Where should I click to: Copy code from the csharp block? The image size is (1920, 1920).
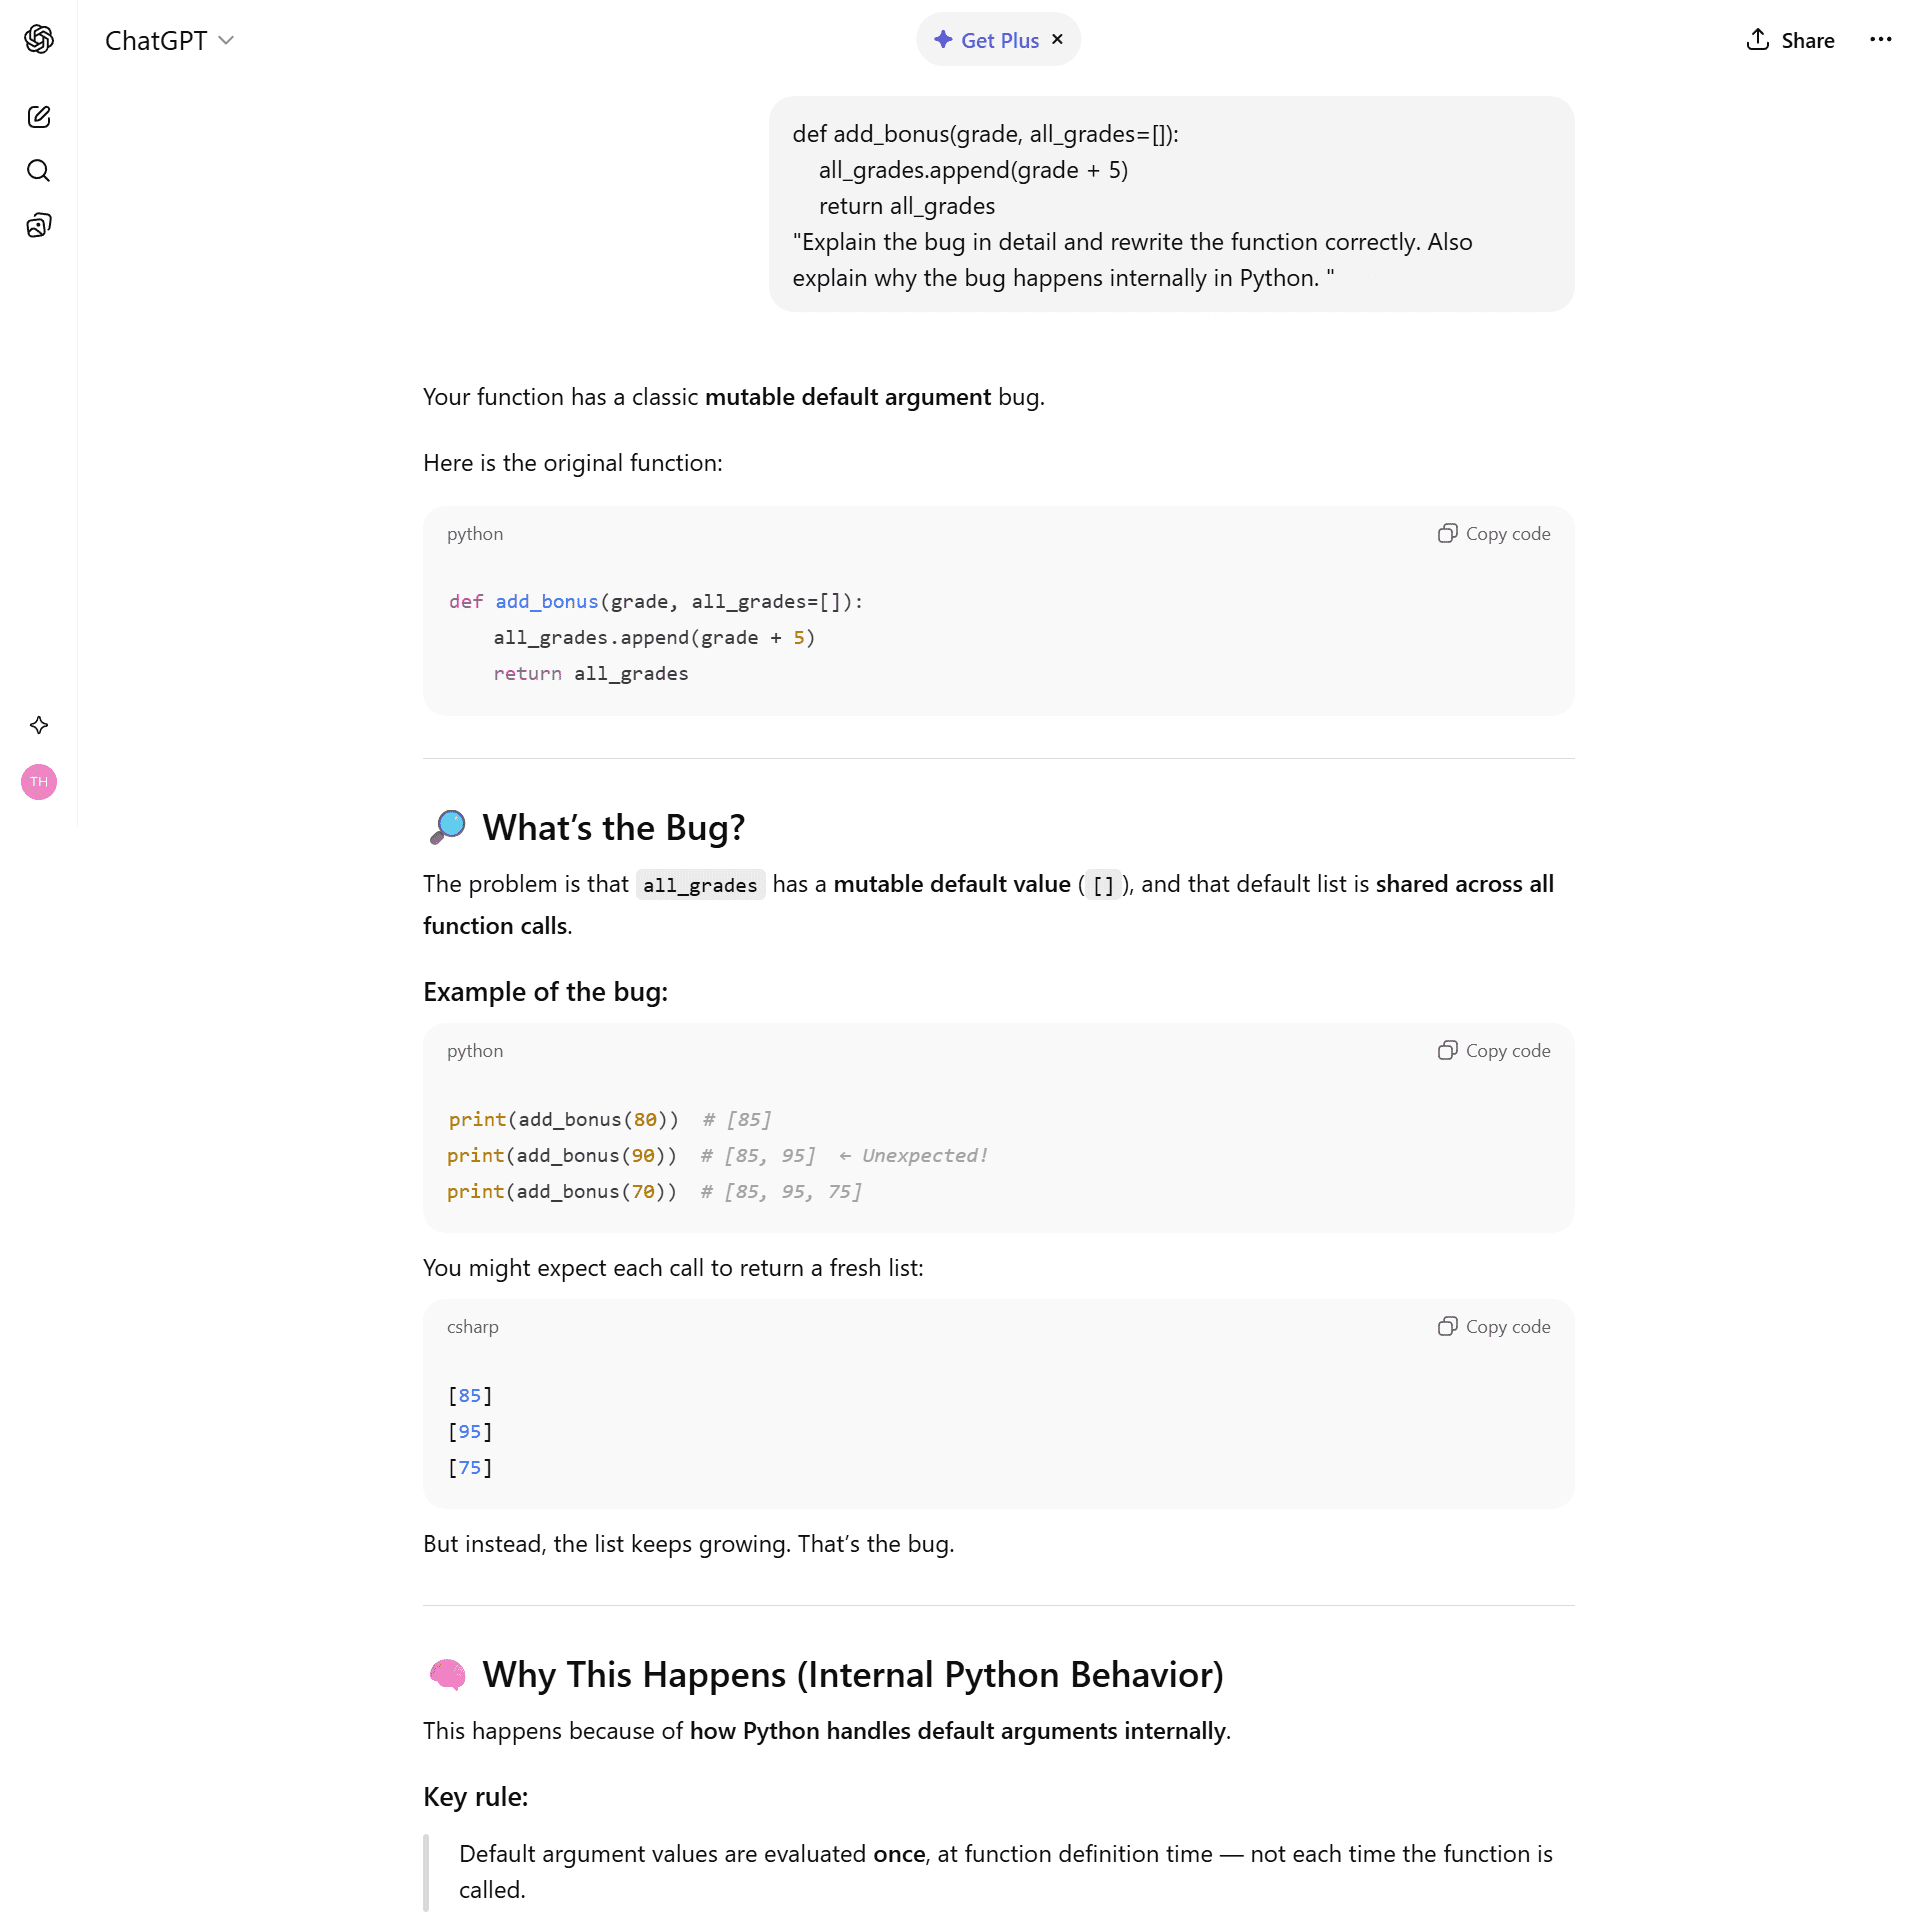pos(1494,1327)
